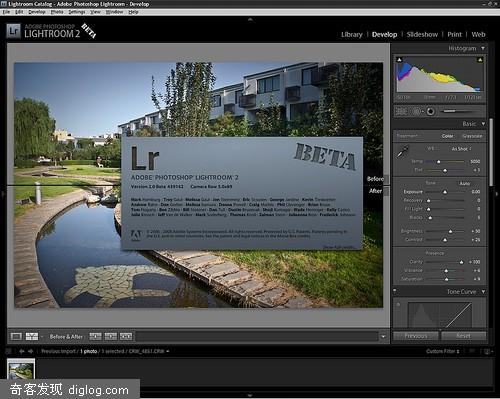Toggle the highlight clipping indicator in histogram
This screenshot has width=500, height=399.
pyautogui.click(x=480, y=60)
